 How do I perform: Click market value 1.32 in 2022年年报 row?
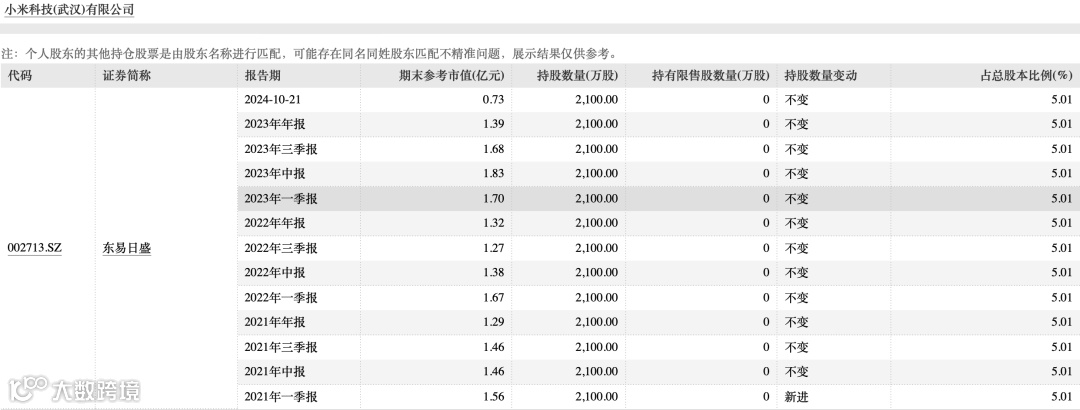(493, 223)
